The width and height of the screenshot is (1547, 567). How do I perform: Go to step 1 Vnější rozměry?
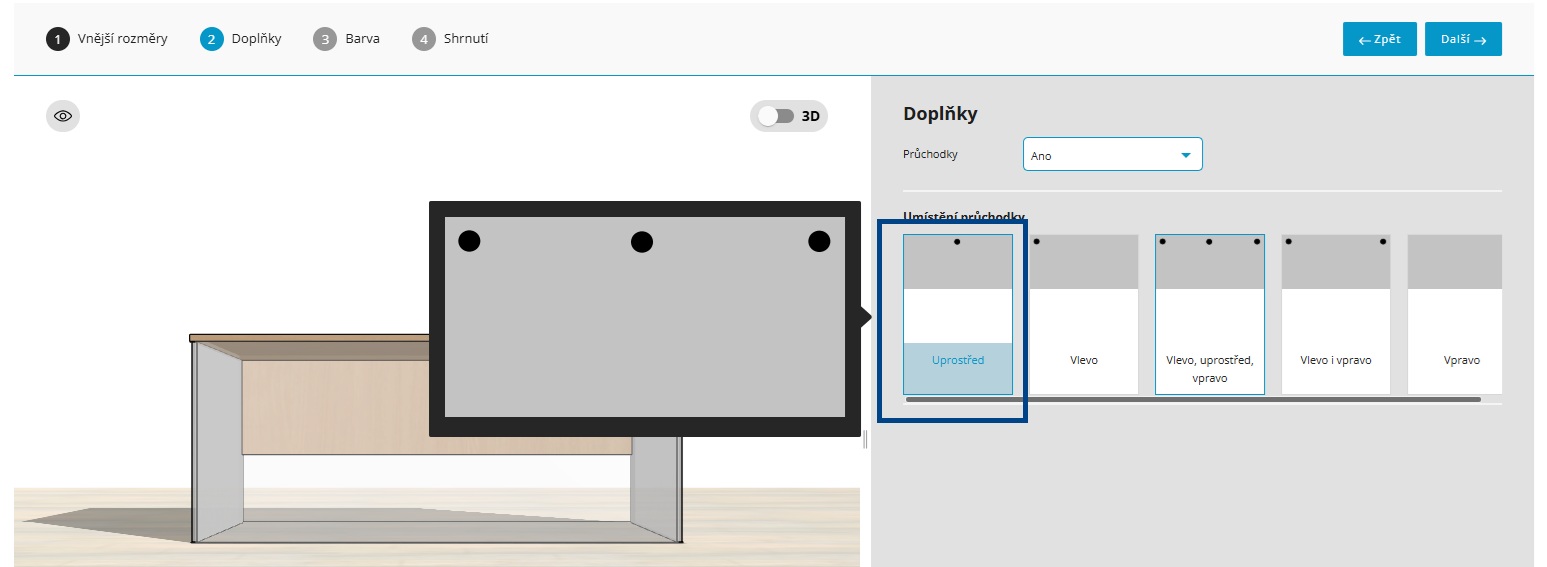click(107, 39)
